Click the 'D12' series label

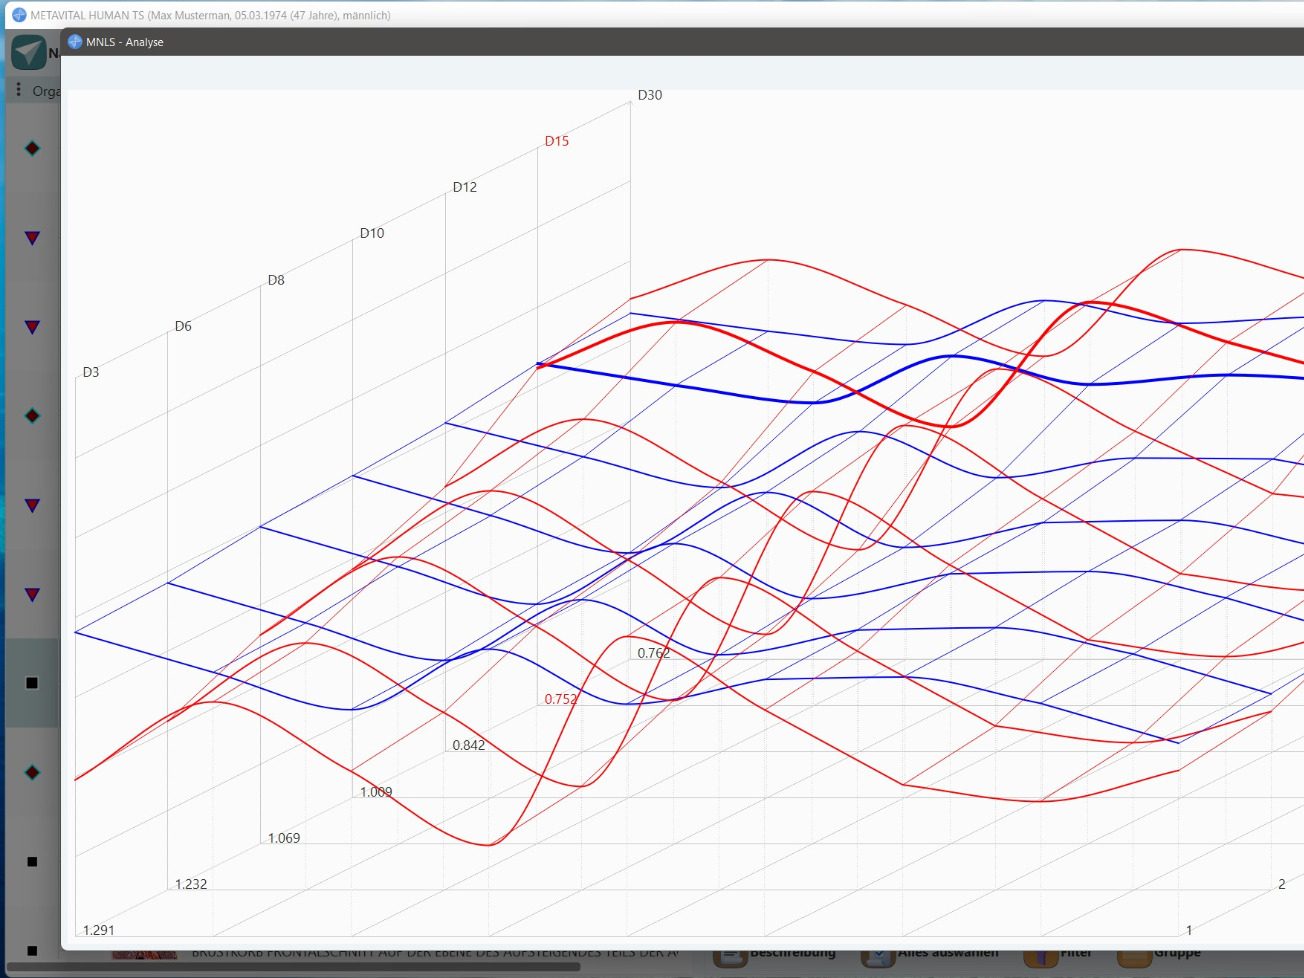pos(465,187)
